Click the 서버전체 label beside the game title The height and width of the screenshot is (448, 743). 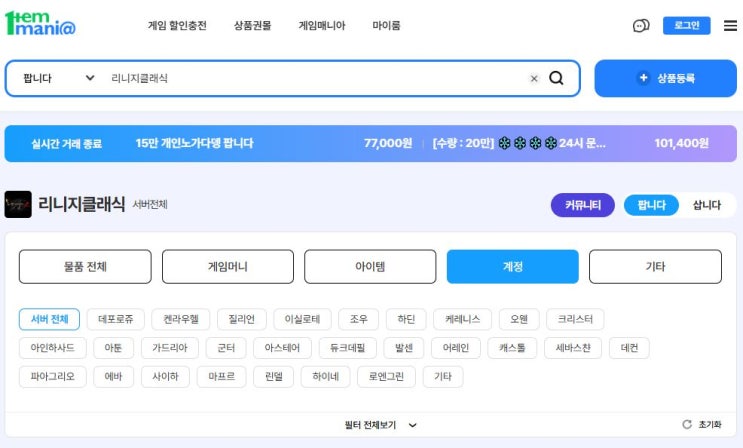(150, 204)
